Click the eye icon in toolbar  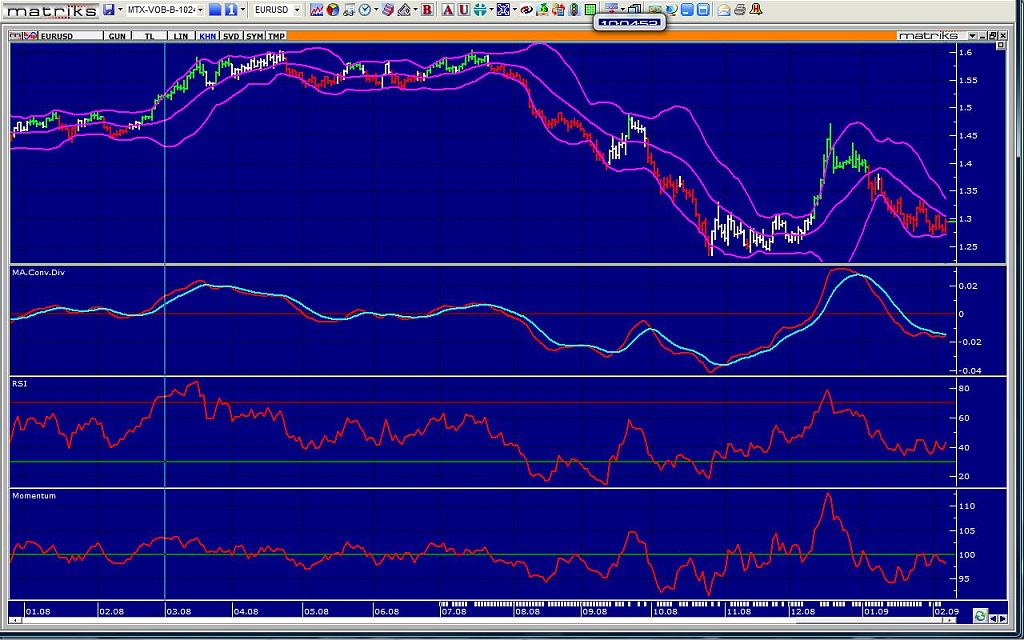(x=526, y=10)
